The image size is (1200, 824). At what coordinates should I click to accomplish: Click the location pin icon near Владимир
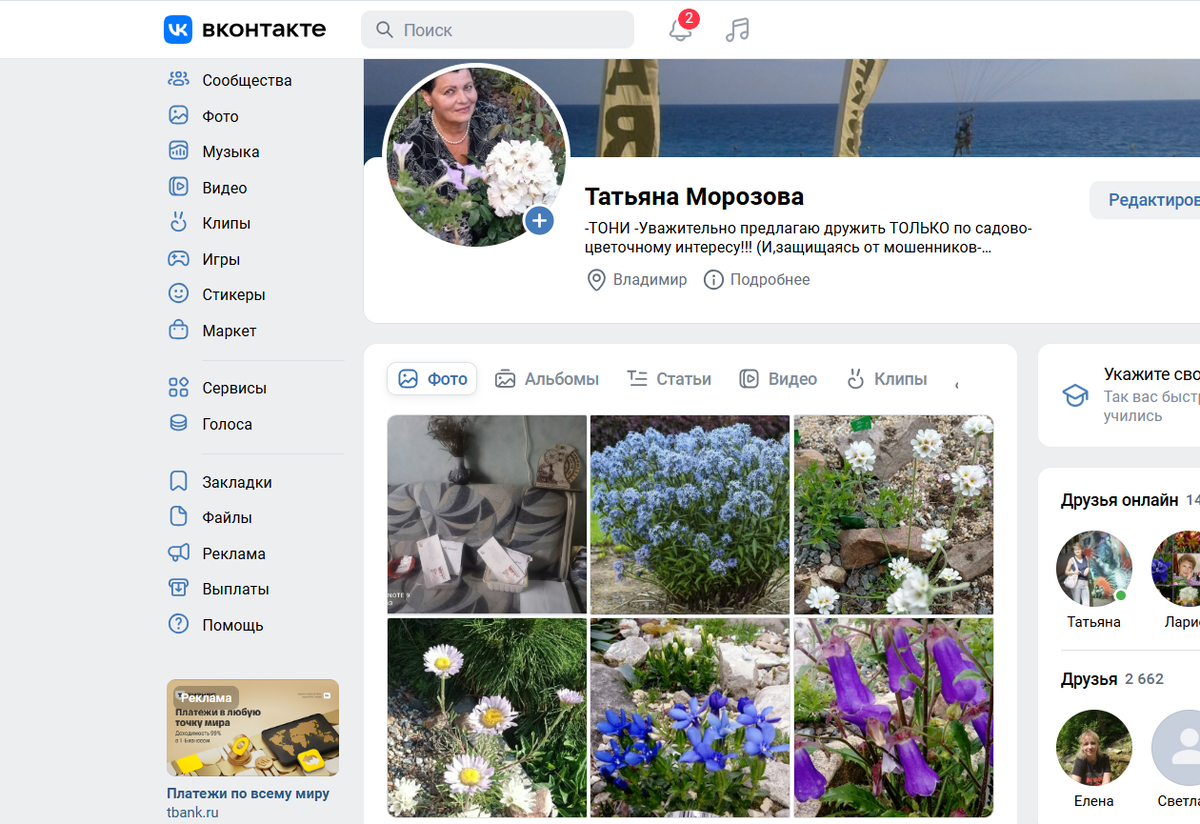click(596, 280)
